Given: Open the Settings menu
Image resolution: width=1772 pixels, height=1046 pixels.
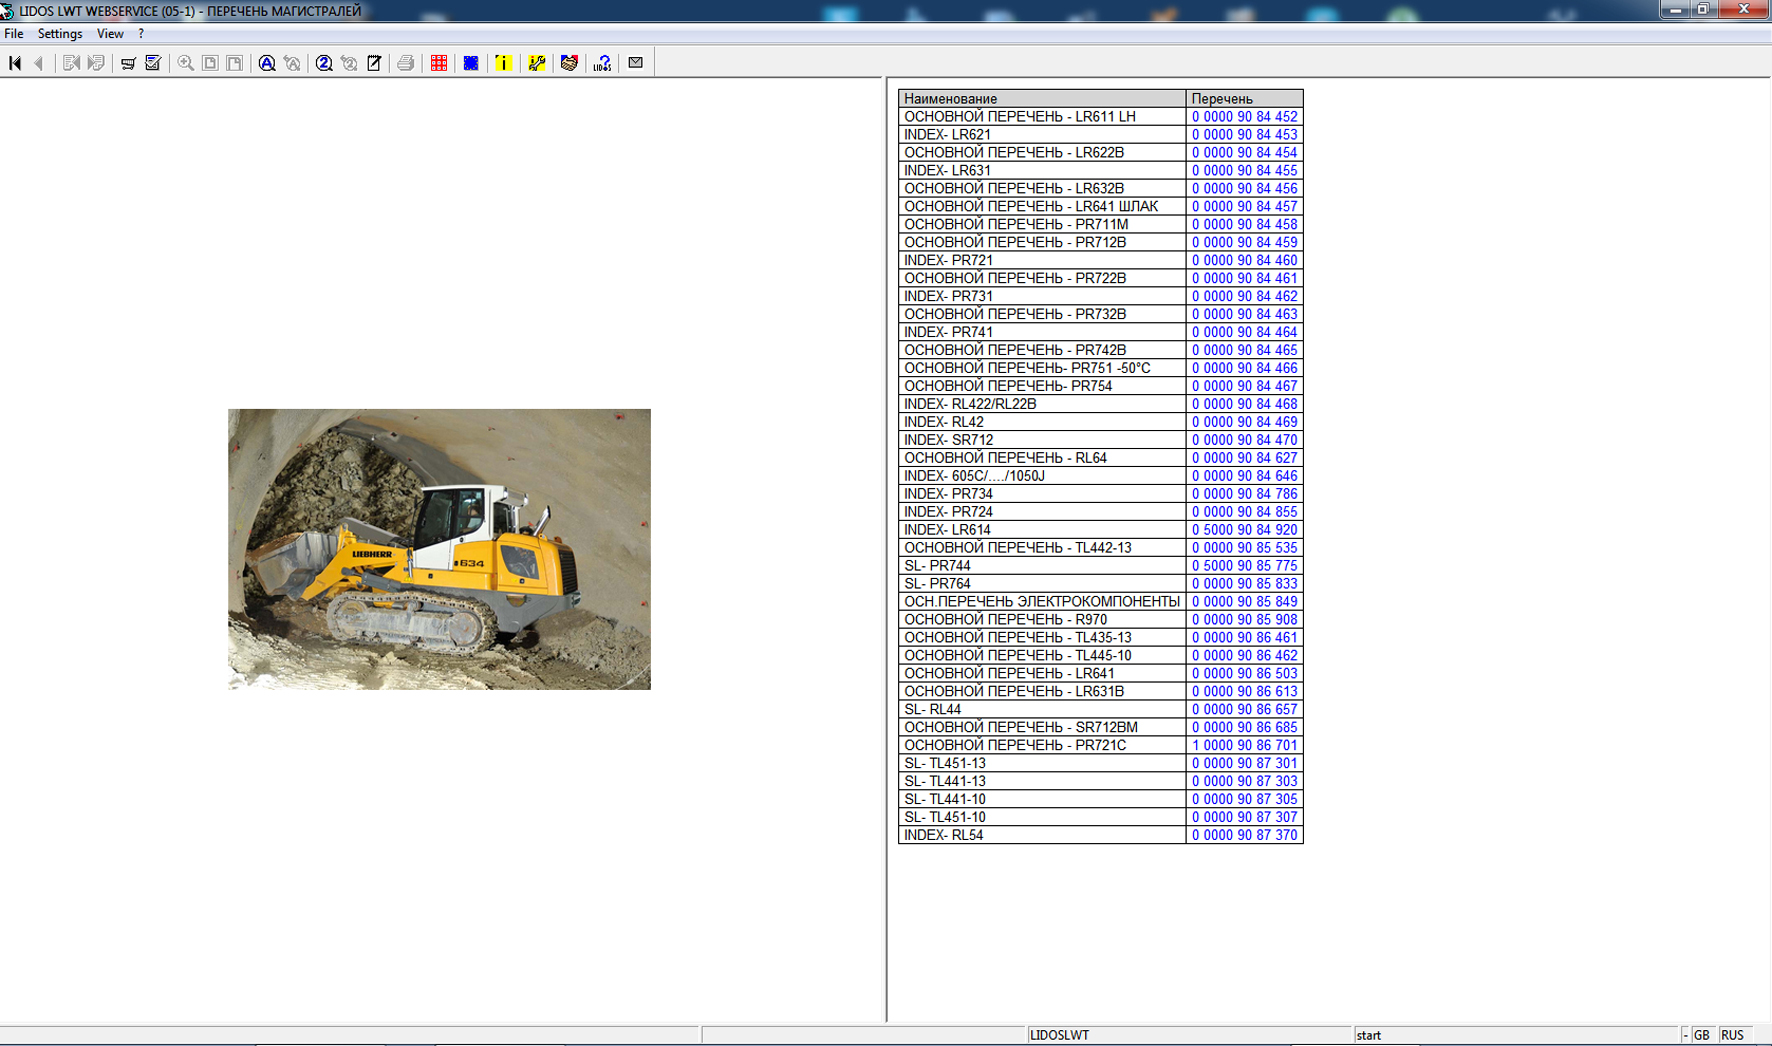Looking at the screenshot, I should coord(60,34).
